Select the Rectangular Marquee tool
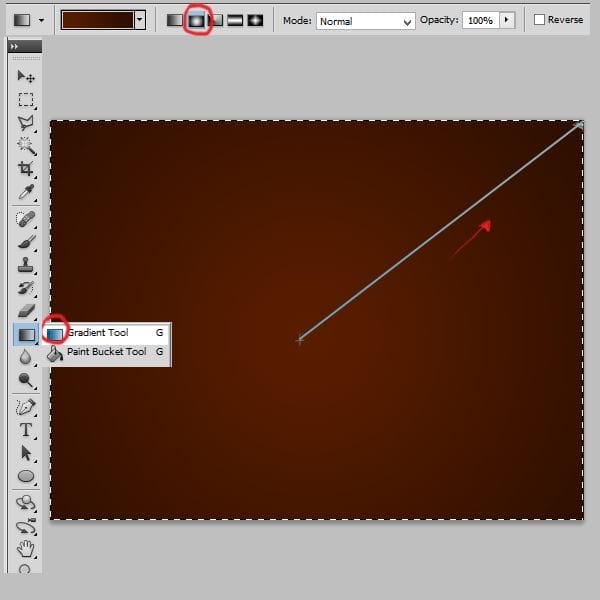Screen dimensions: 600x600 click(x=26, y=100)
